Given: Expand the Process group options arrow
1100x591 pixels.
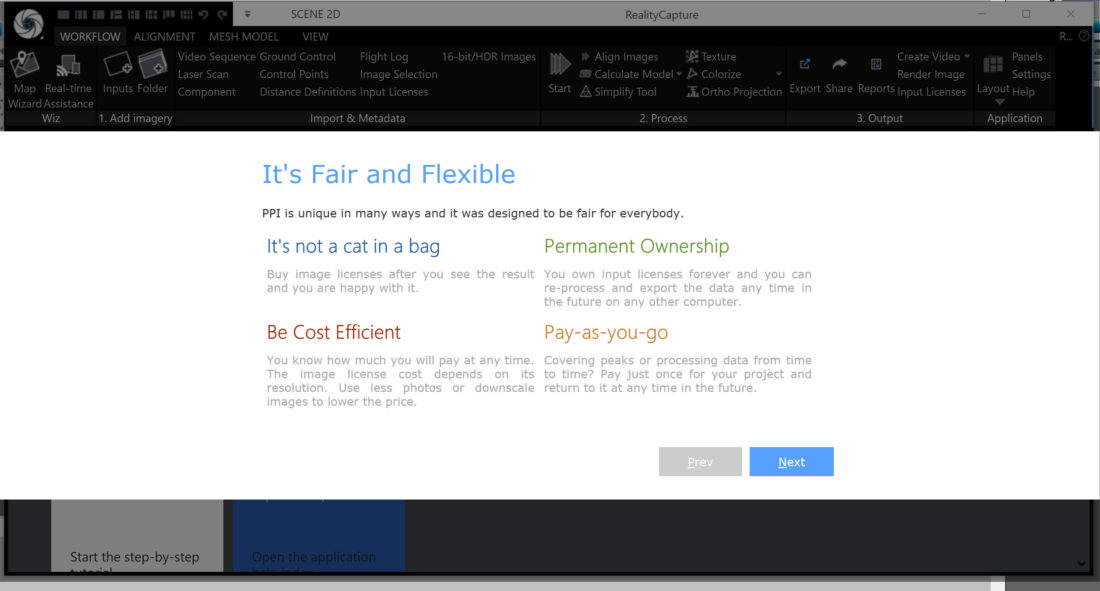Looking at the screenshot, I should (779, 74).
